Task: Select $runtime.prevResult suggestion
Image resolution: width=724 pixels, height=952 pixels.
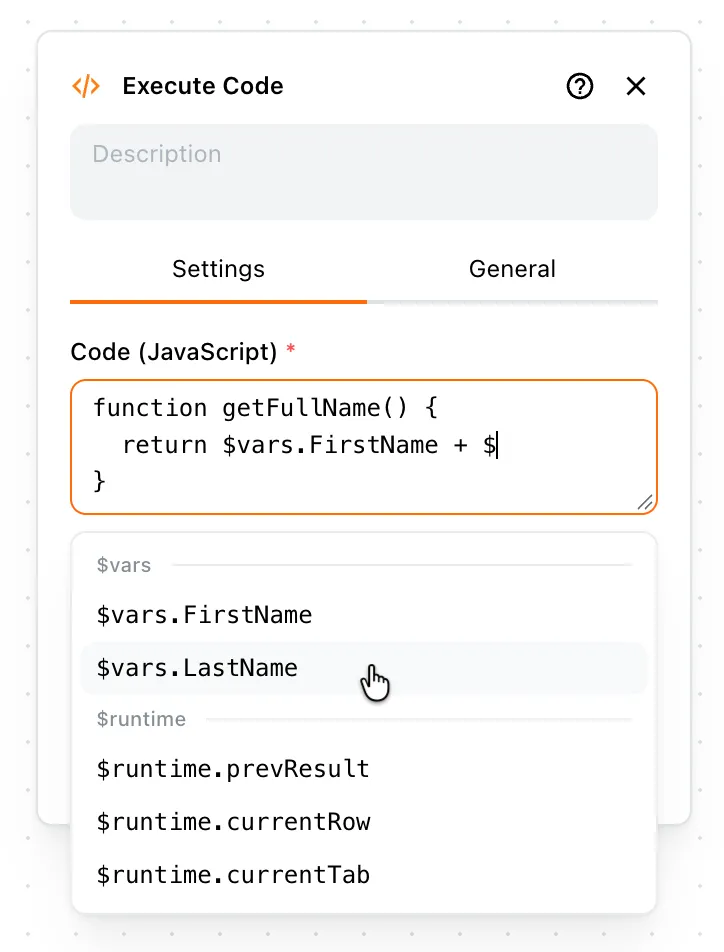Action: (x=364, y=769)
